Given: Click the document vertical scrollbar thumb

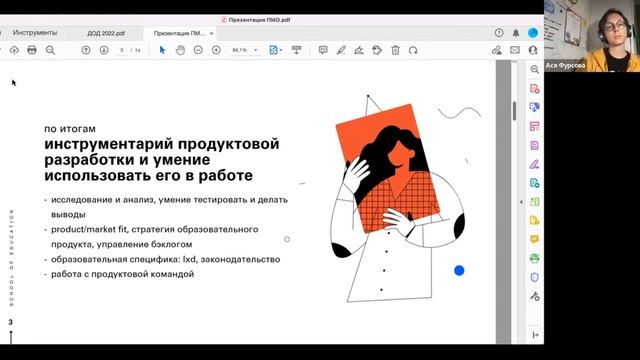Looking at the screenshot, I should tap(514, 111).
